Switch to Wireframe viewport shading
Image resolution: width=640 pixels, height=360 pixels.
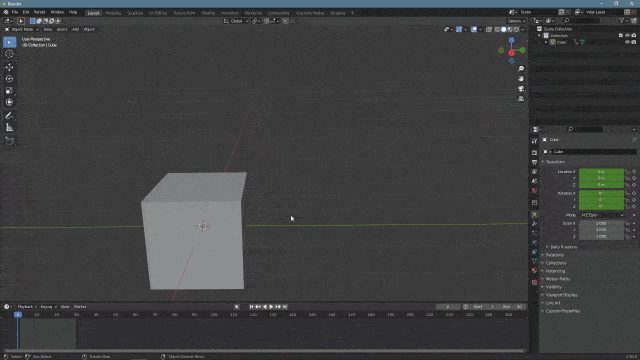pyautogui.click(x=497, y=29)
